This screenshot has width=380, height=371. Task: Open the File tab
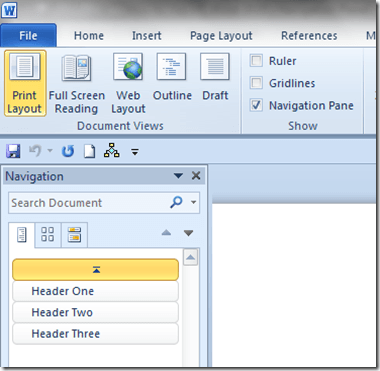click(x=28, y=35)
